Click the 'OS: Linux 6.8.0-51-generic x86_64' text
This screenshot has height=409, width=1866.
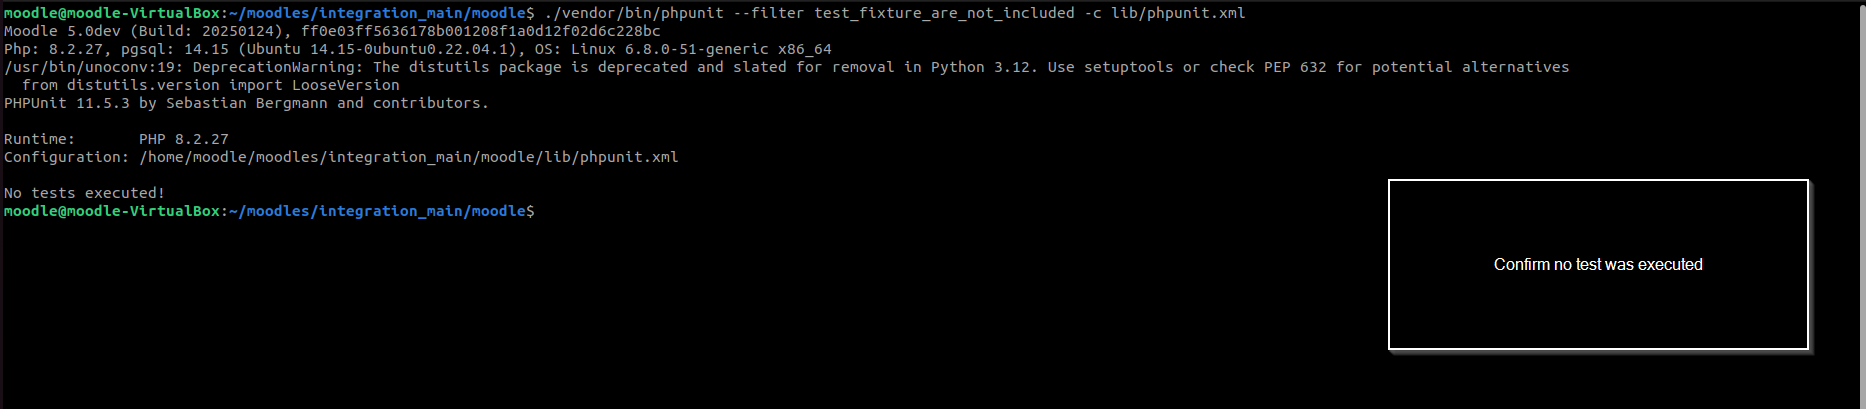[683, 49]
